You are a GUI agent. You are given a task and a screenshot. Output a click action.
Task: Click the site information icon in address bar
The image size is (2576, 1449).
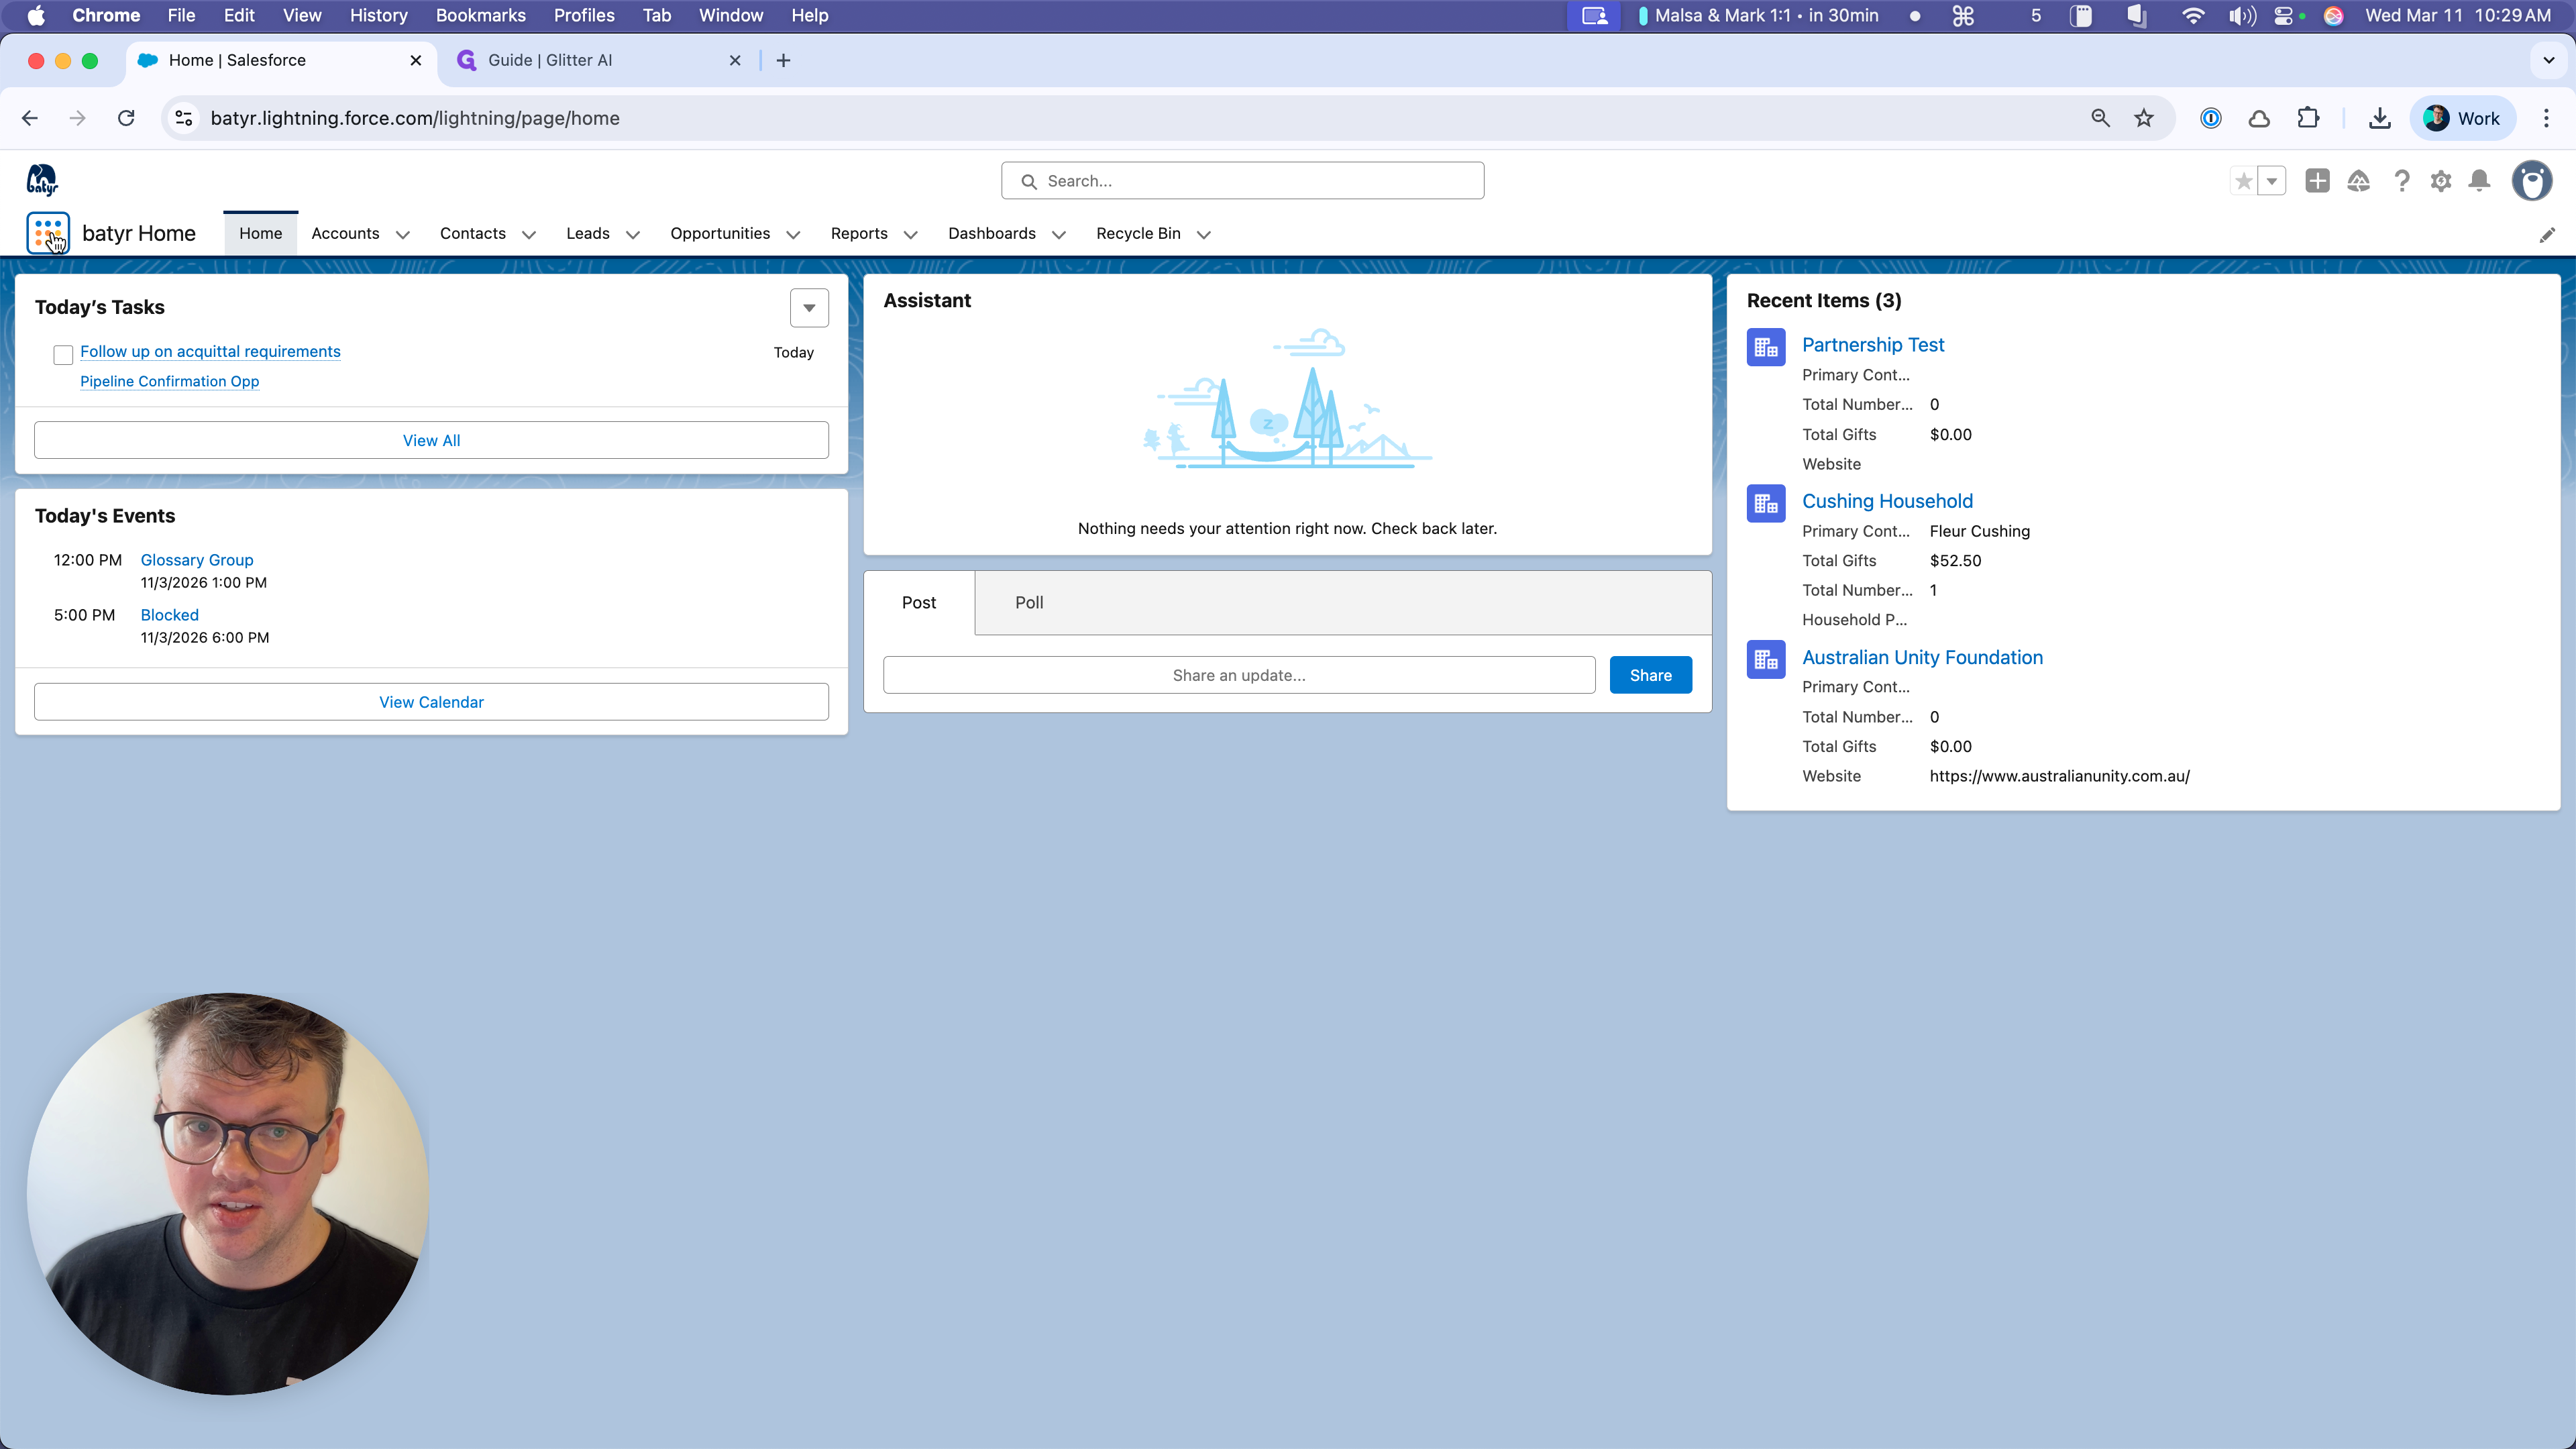click(184, 118)
